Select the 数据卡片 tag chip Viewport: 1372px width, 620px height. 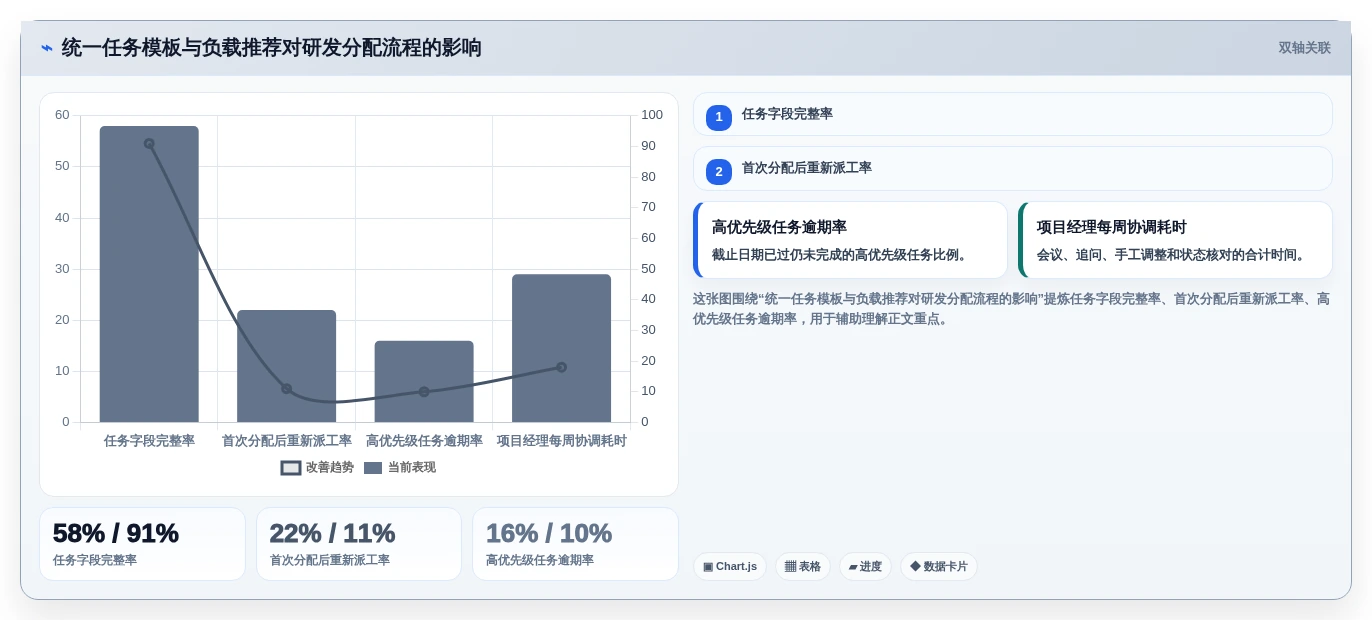click(939, 567)
